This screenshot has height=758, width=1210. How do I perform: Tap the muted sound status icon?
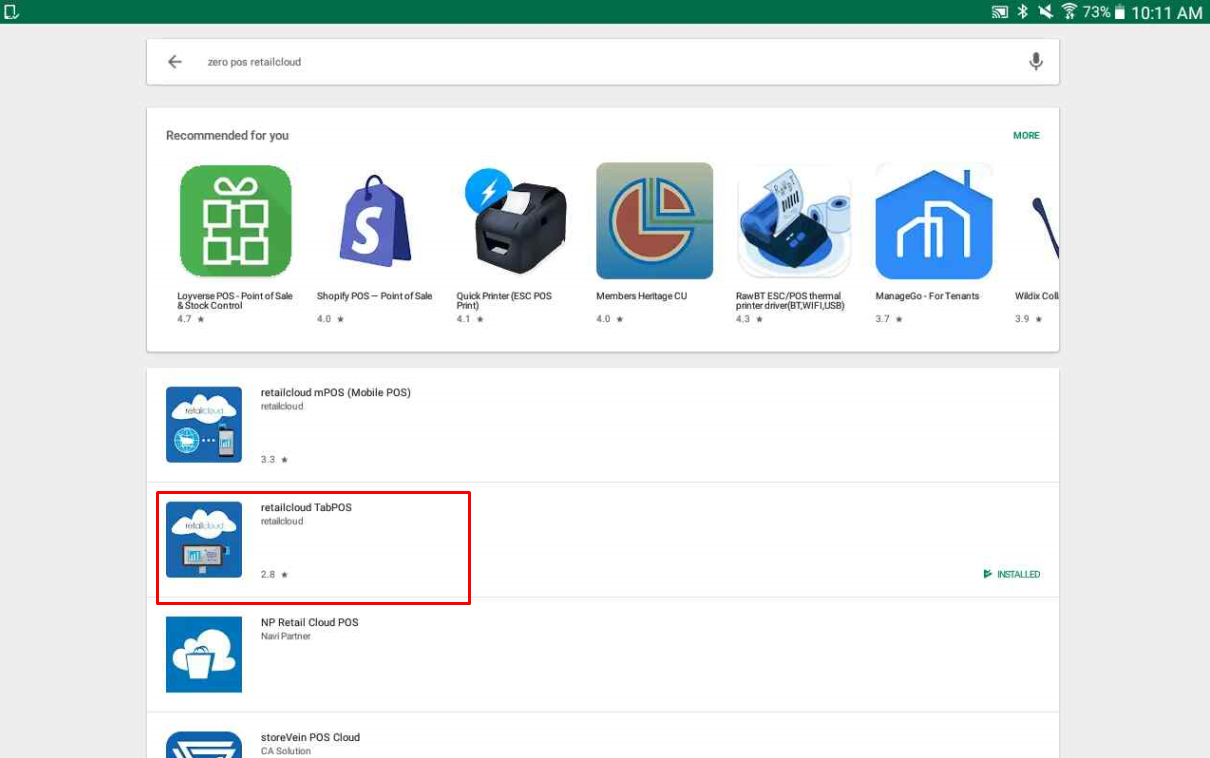pyautogui.click(x=1046, y=12)
